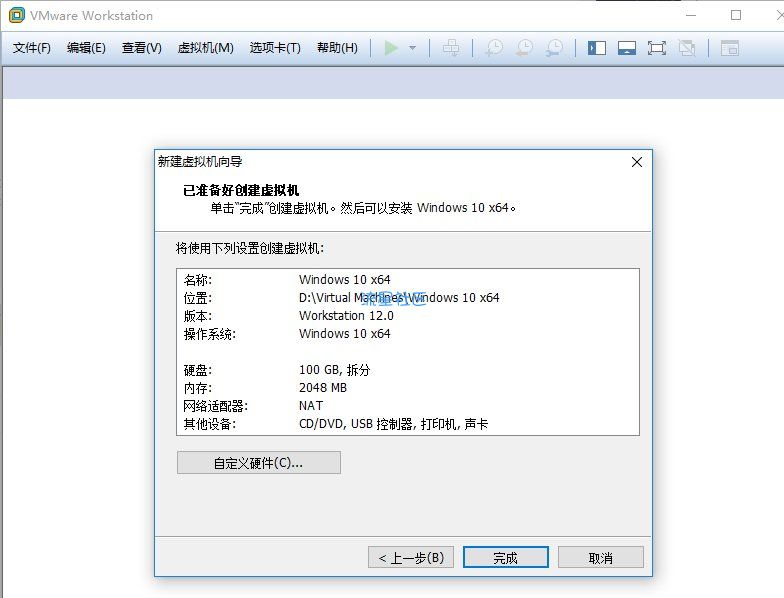The image size is (784, 598).
Task: Click the VMware Workstation logo icon
Action: pyautogui.click(x=16, y=15)
